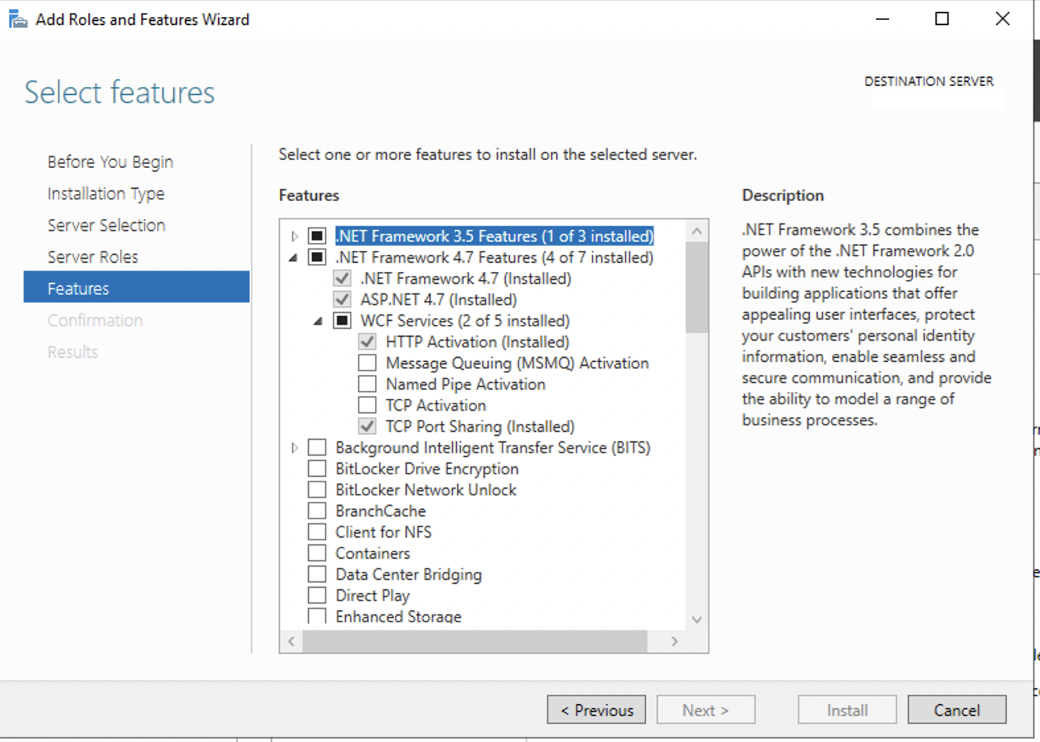
Task: Select 'TCP Port Sharing (Installed)' row text
Action: (x=480, y=426)
